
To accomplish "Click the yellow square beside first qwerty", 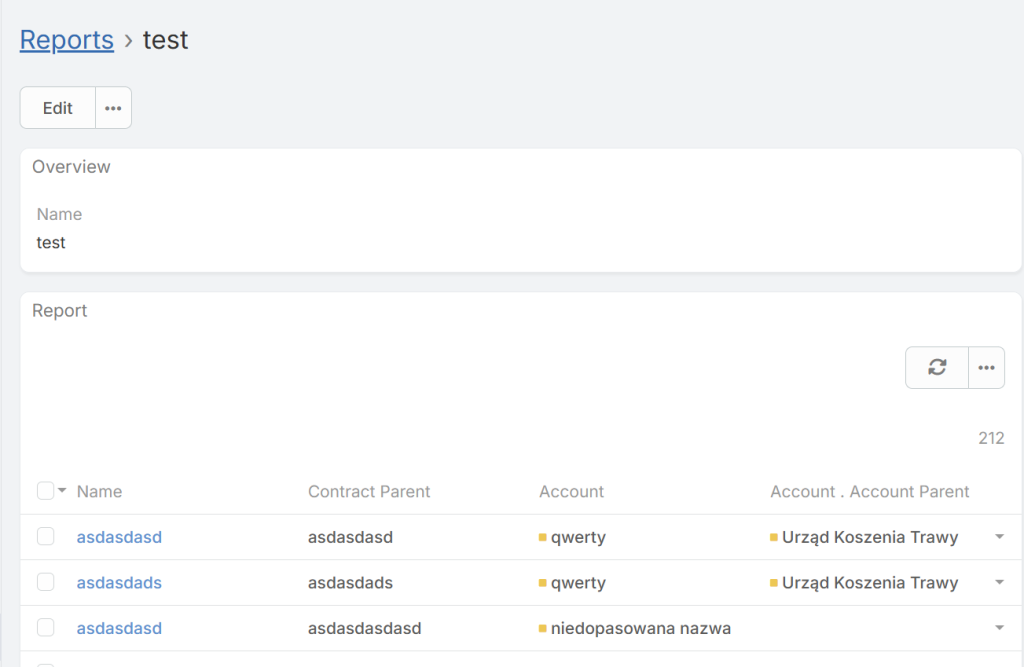I will 542,538.
